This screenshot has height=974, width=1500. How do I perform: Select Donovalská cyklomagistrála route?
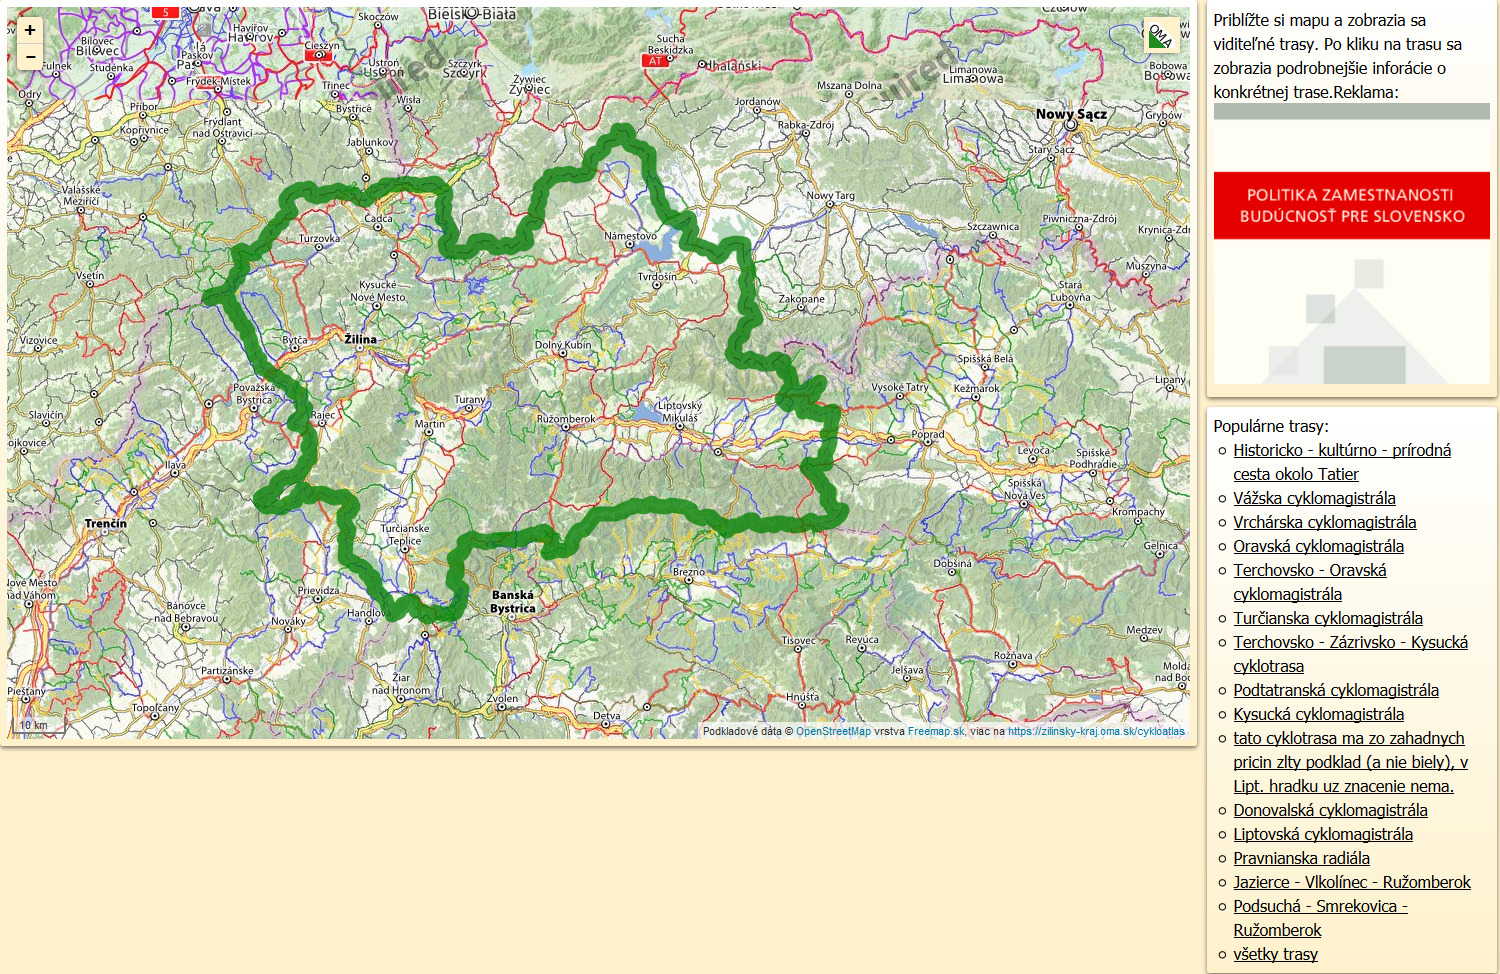pyautogui.click(x=1329, y=810)
